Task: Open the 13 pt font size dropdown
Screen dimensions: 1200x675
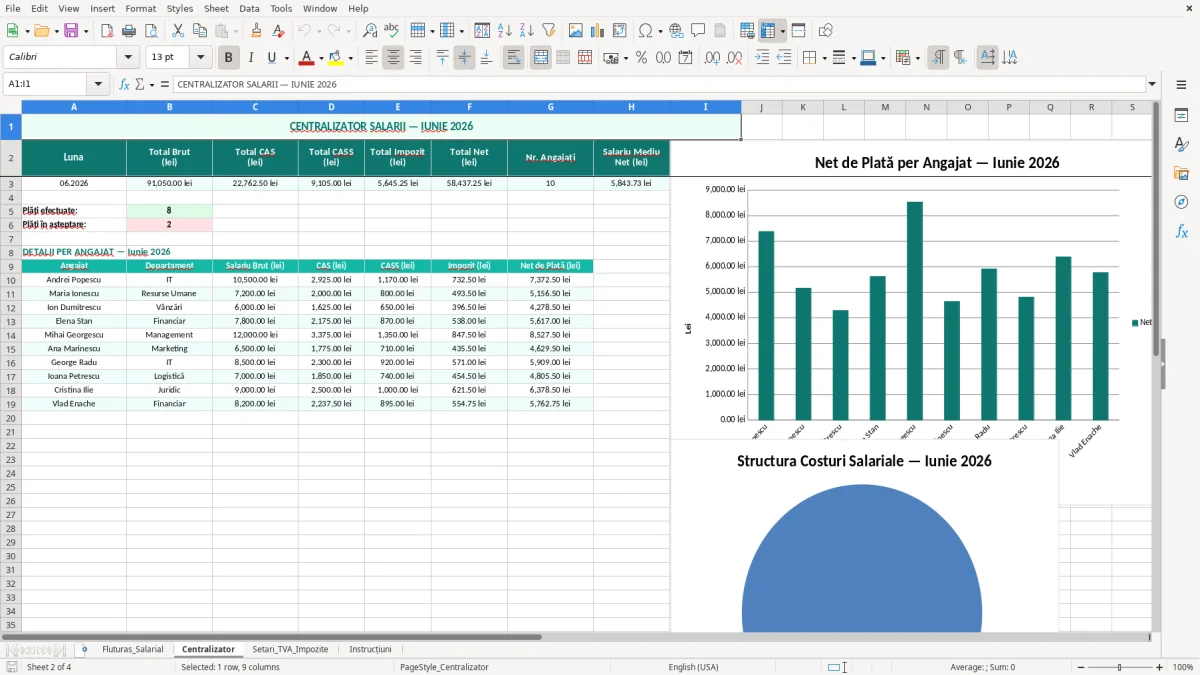Action: (x=200, y=58)
